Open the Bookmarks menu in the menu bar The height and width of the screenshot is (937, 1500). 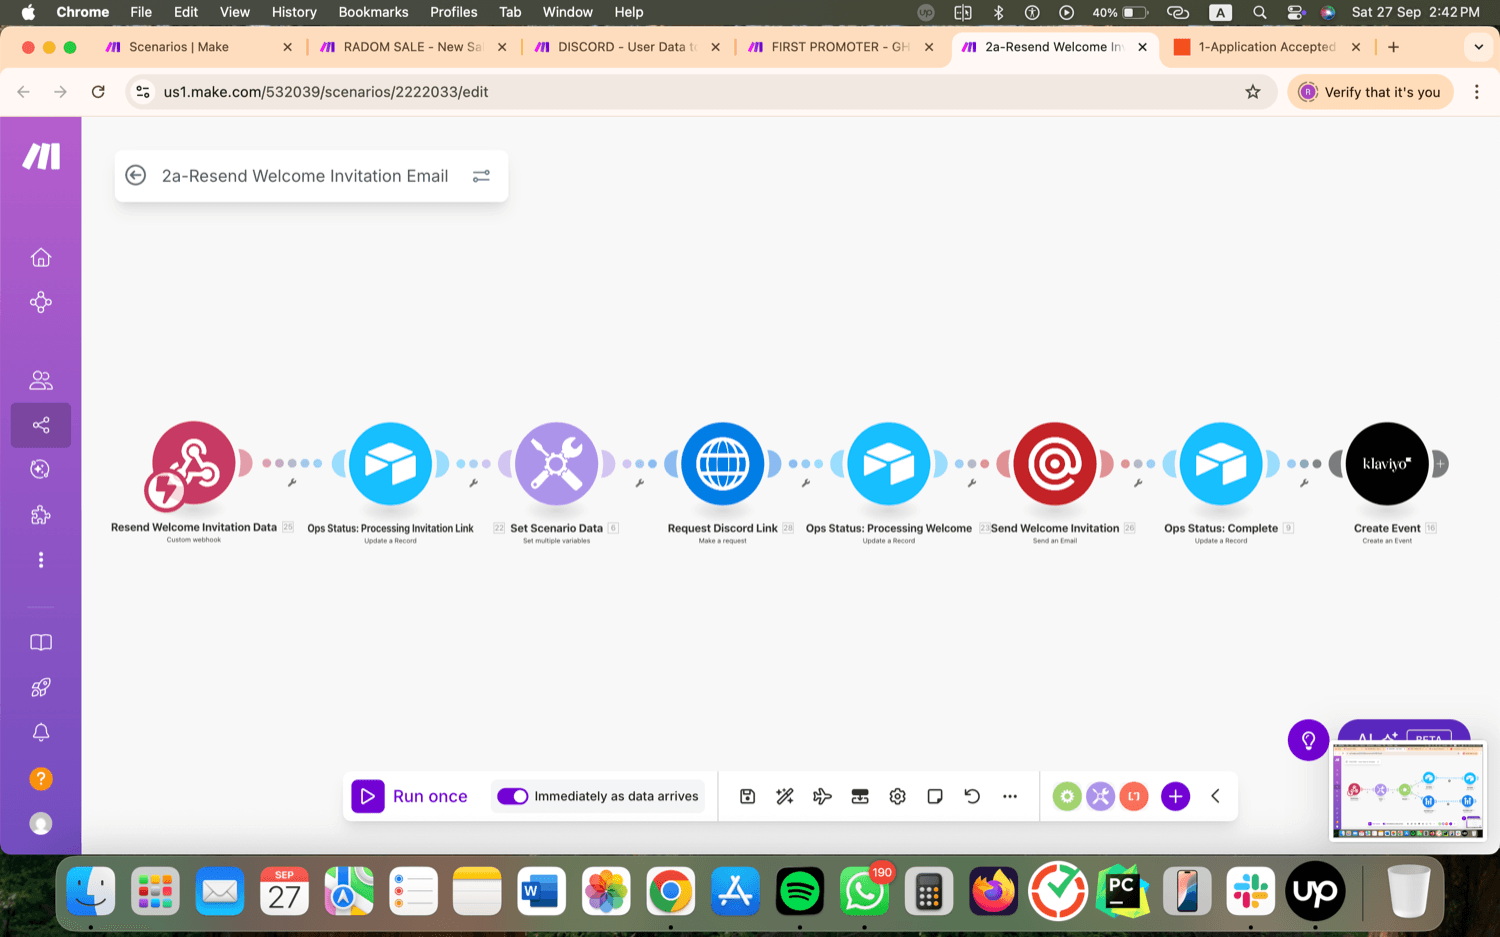point(373,12)
